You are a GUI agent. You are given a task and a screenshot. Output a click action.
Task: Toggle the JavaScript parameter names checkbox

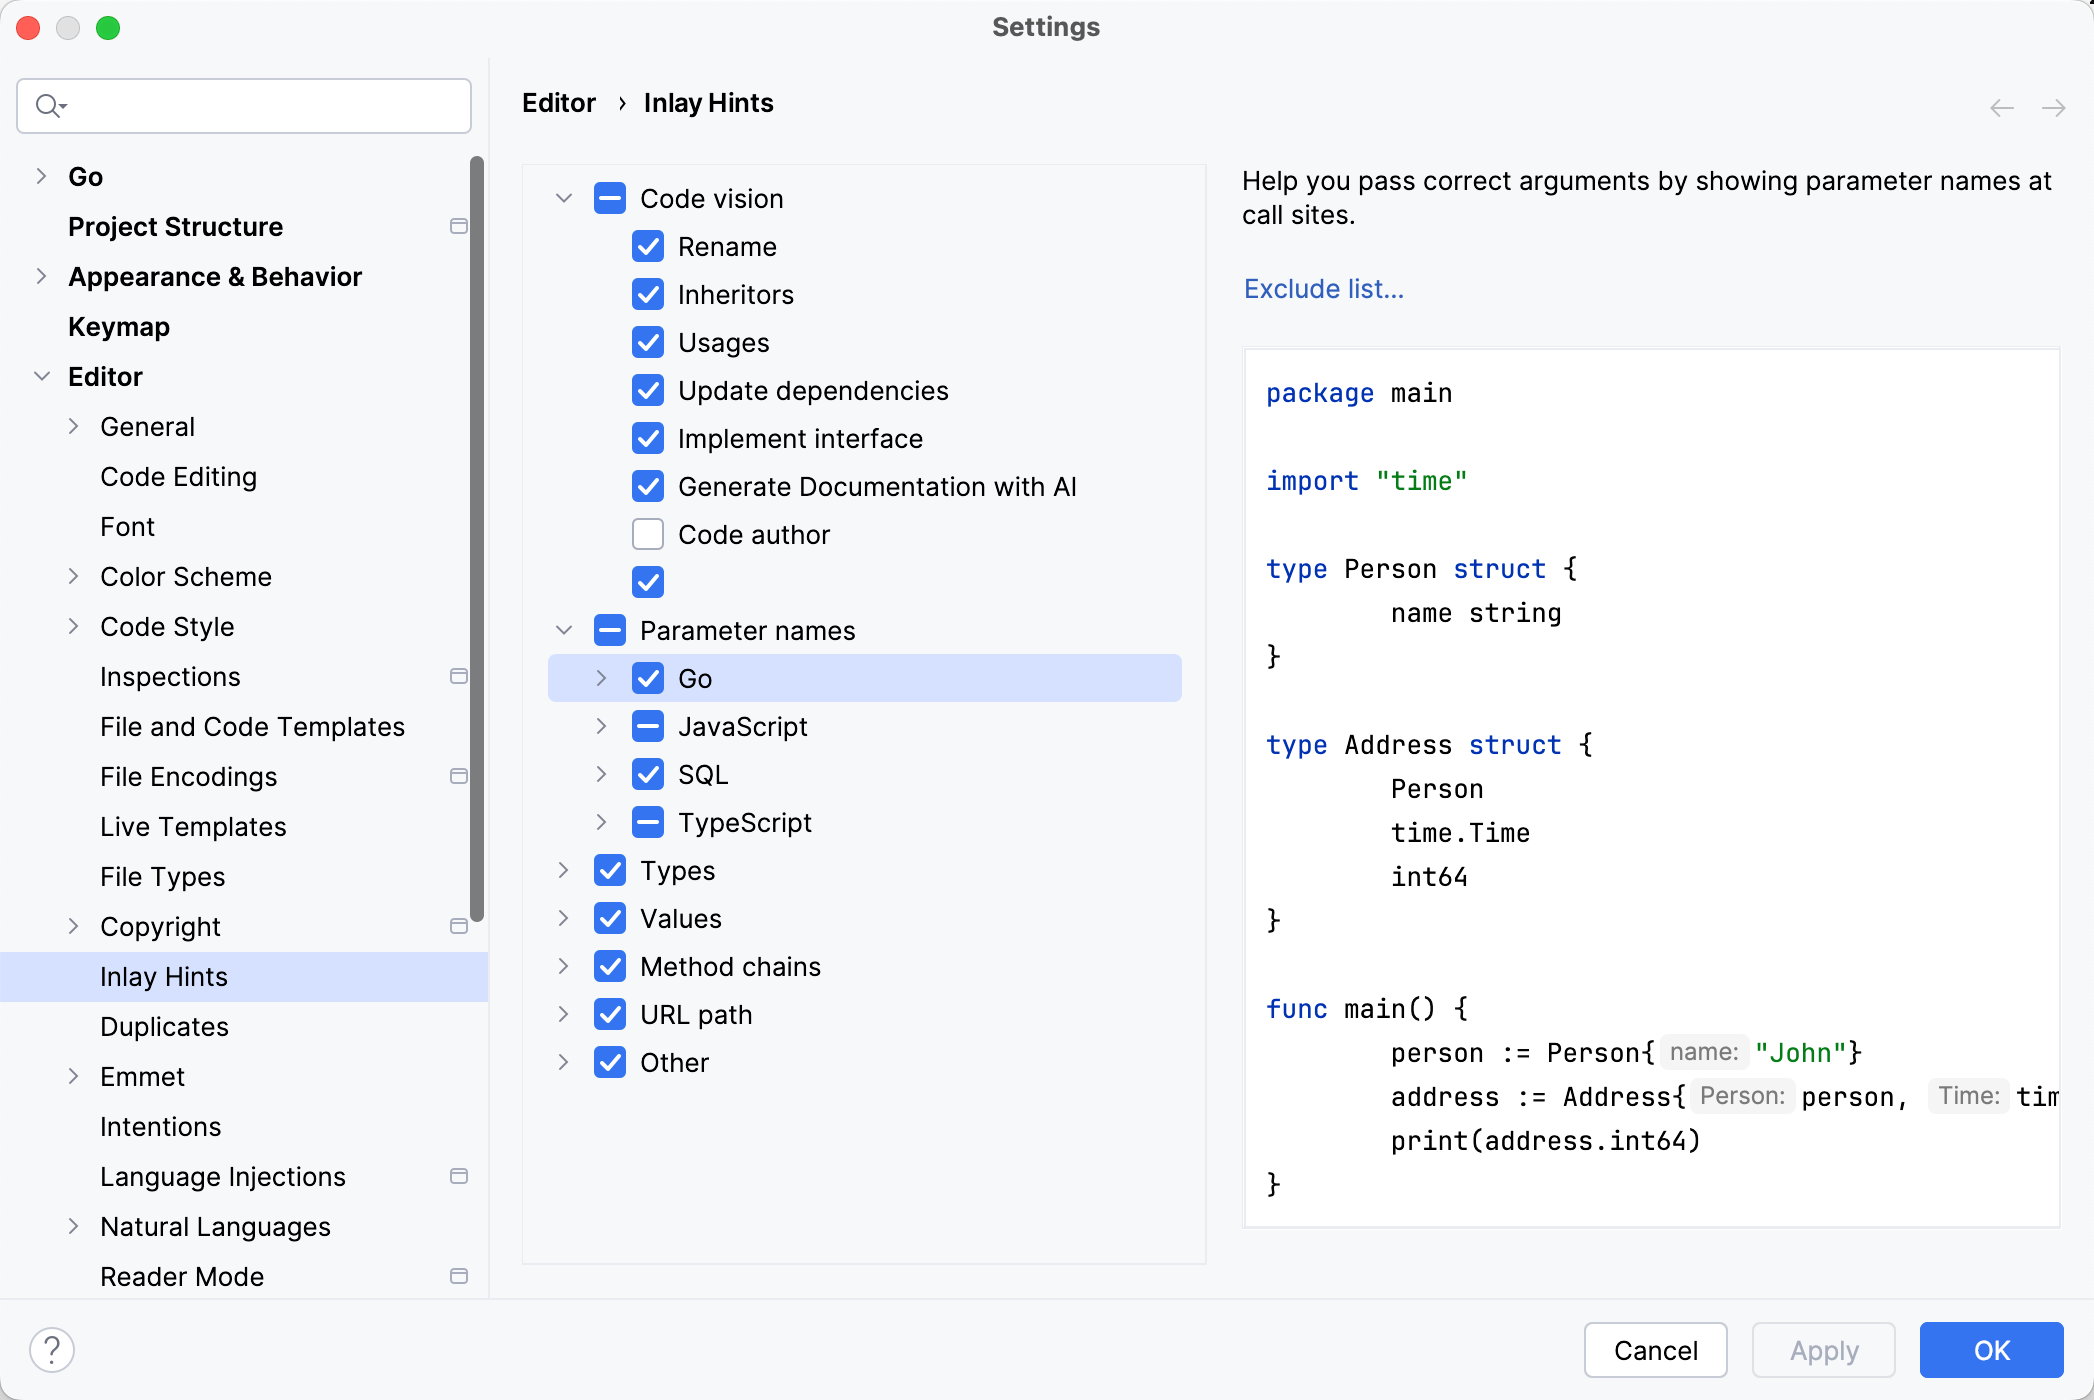[648, 726]
